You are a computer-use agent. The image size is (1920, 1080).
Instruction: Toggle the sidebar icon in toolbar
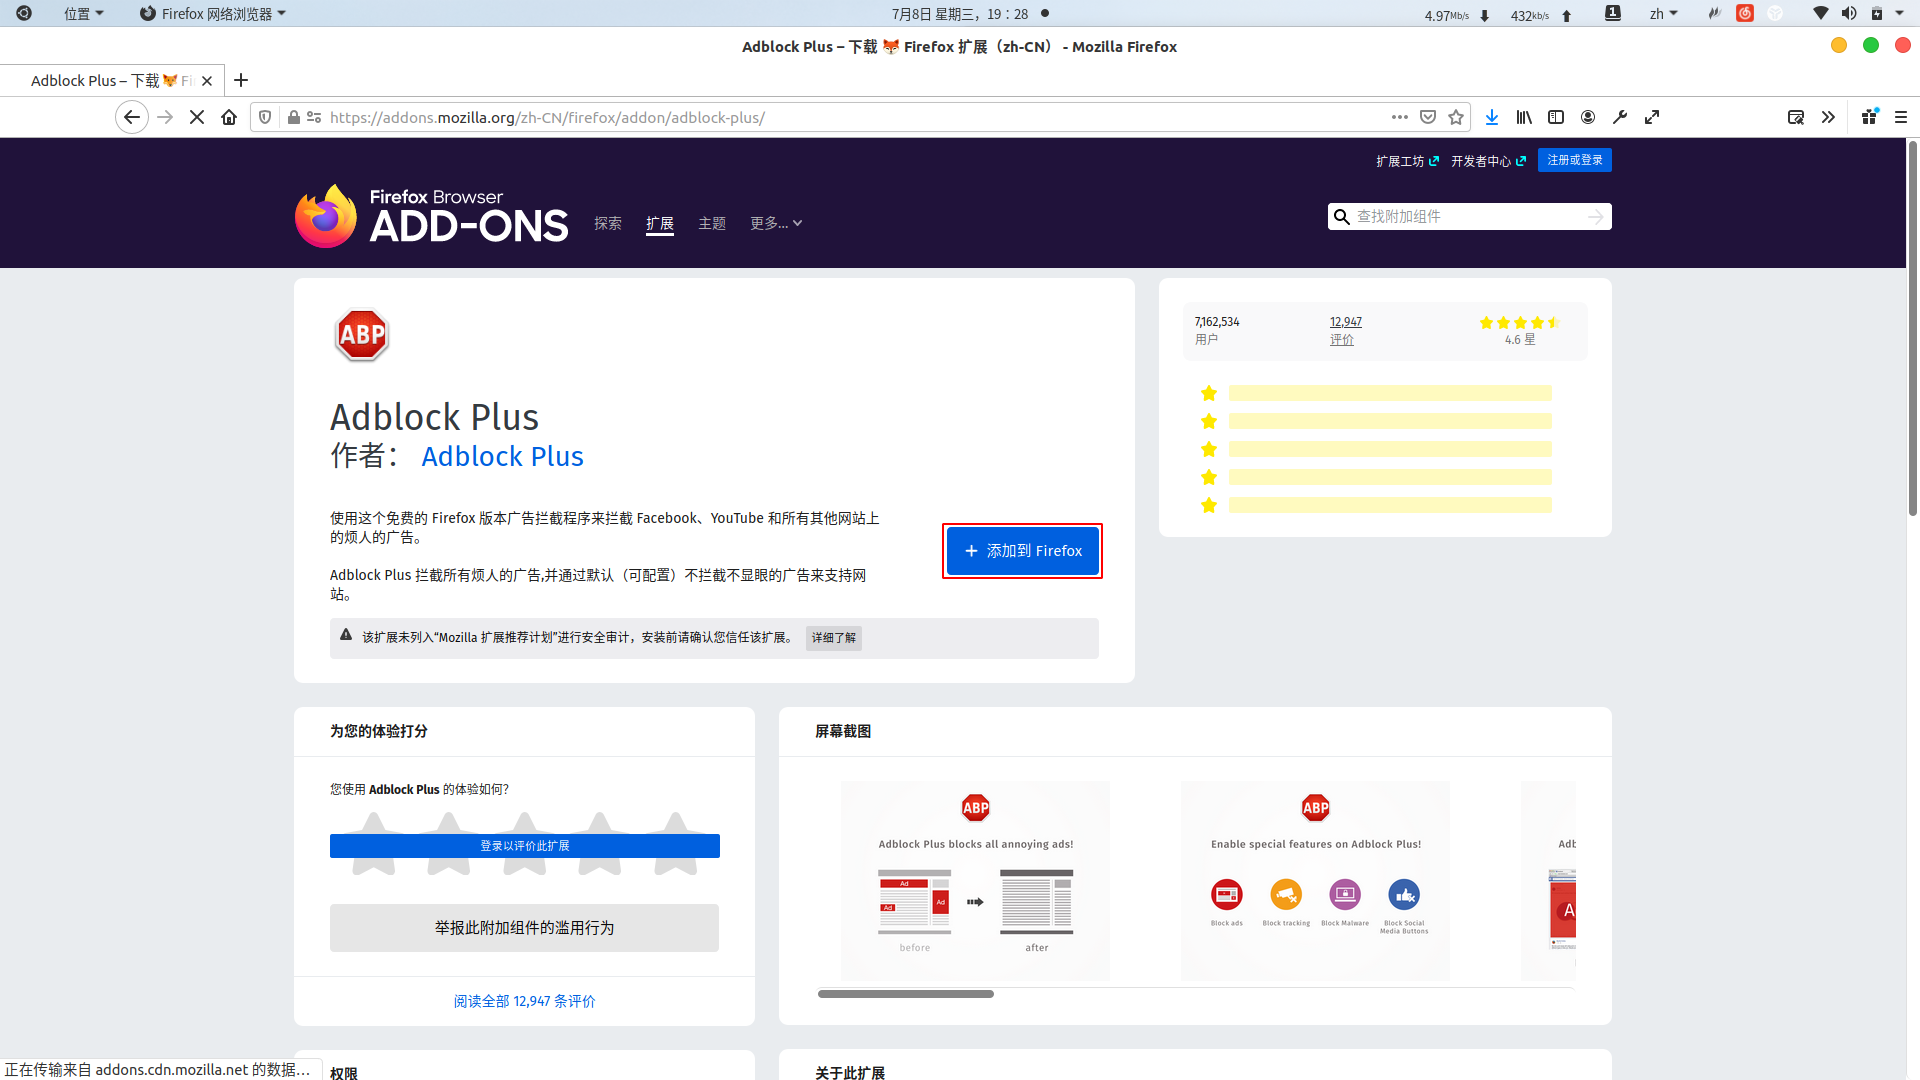(x=1556, y=117)
